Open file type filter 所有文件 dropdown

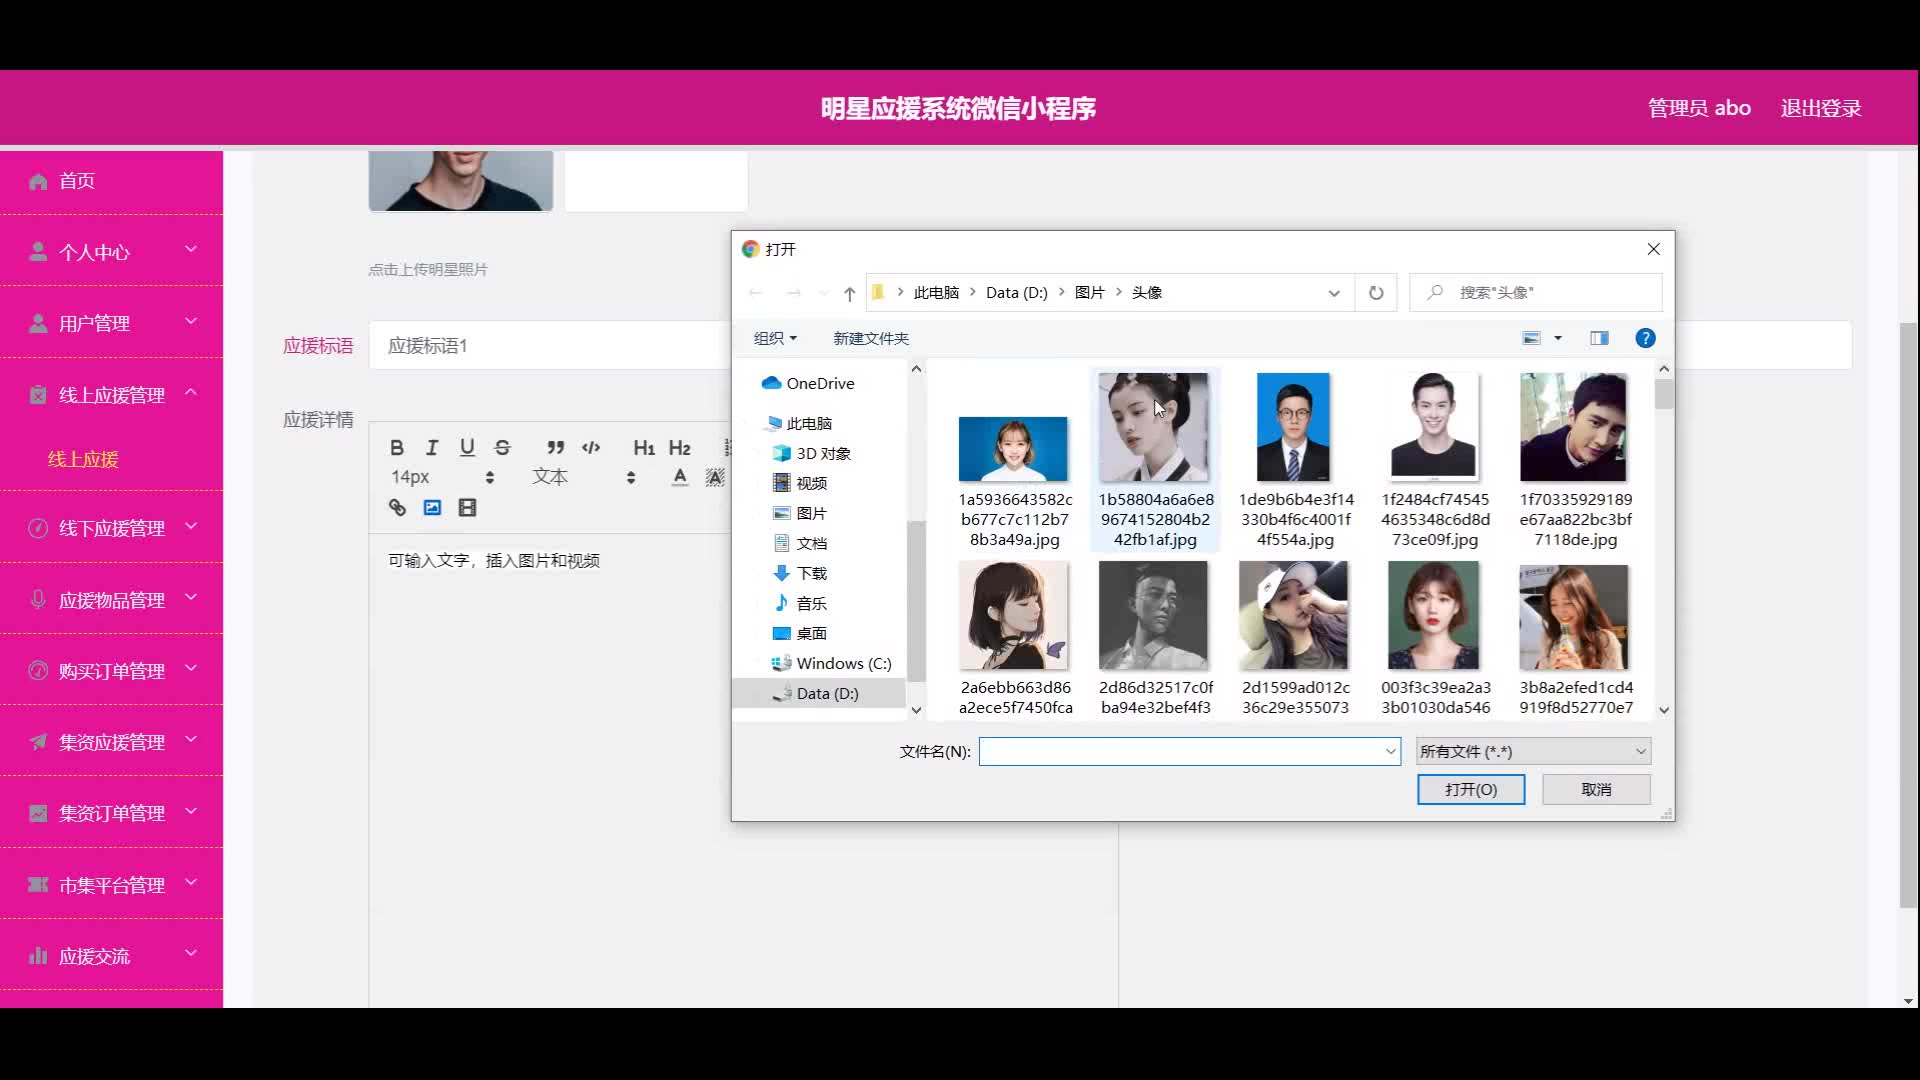point(1533,751)
